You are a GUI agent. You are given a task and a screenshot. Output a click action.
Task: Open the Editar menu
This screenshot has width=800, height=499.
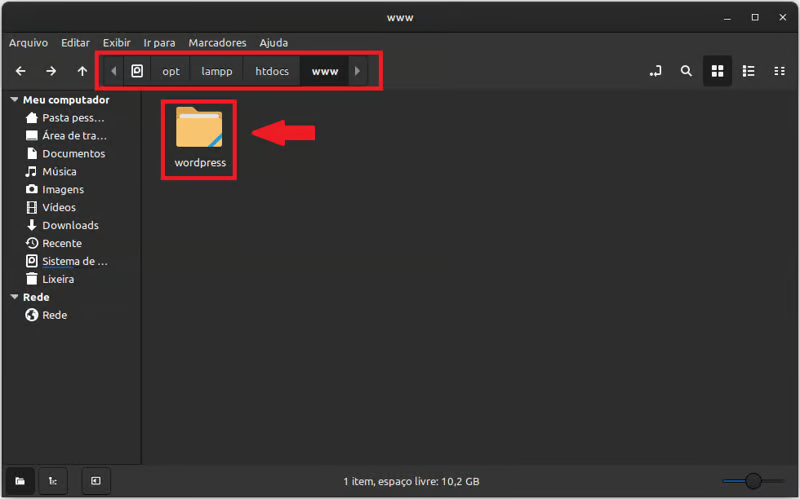click(76, 43)
